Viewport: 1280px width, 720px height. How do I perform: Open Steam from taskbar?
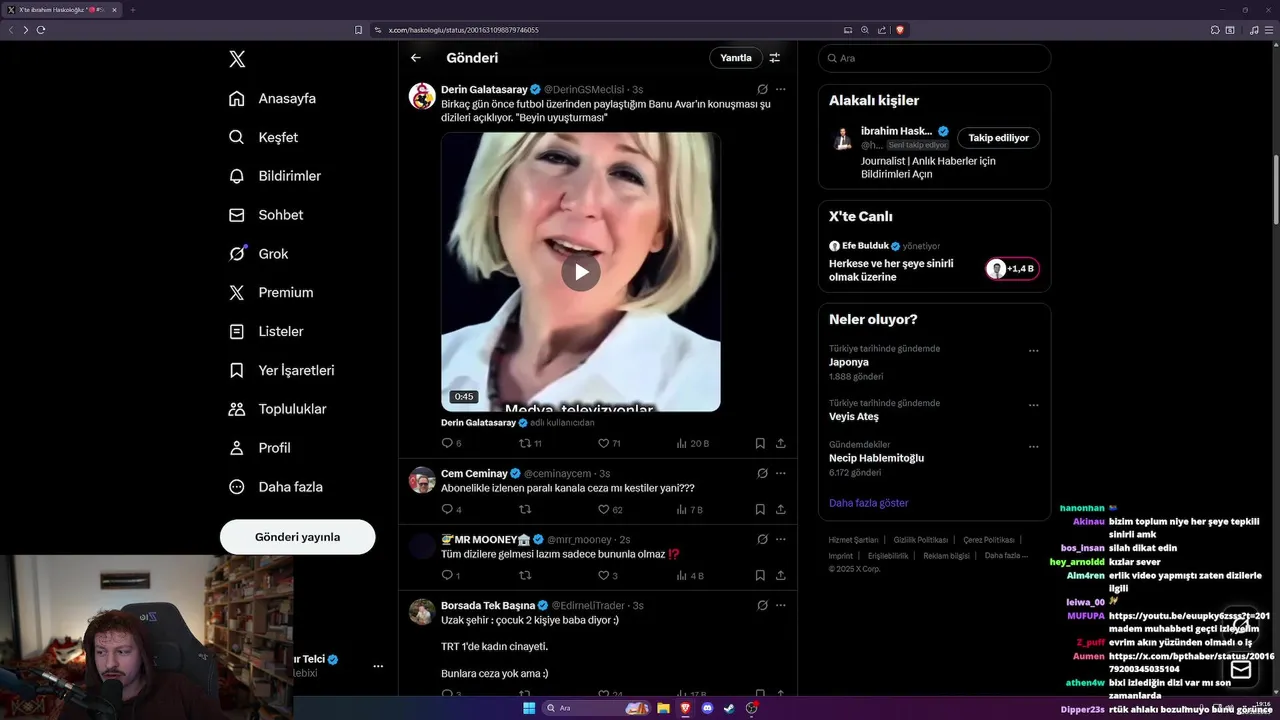pyautogui.click(x=729, y=708)
